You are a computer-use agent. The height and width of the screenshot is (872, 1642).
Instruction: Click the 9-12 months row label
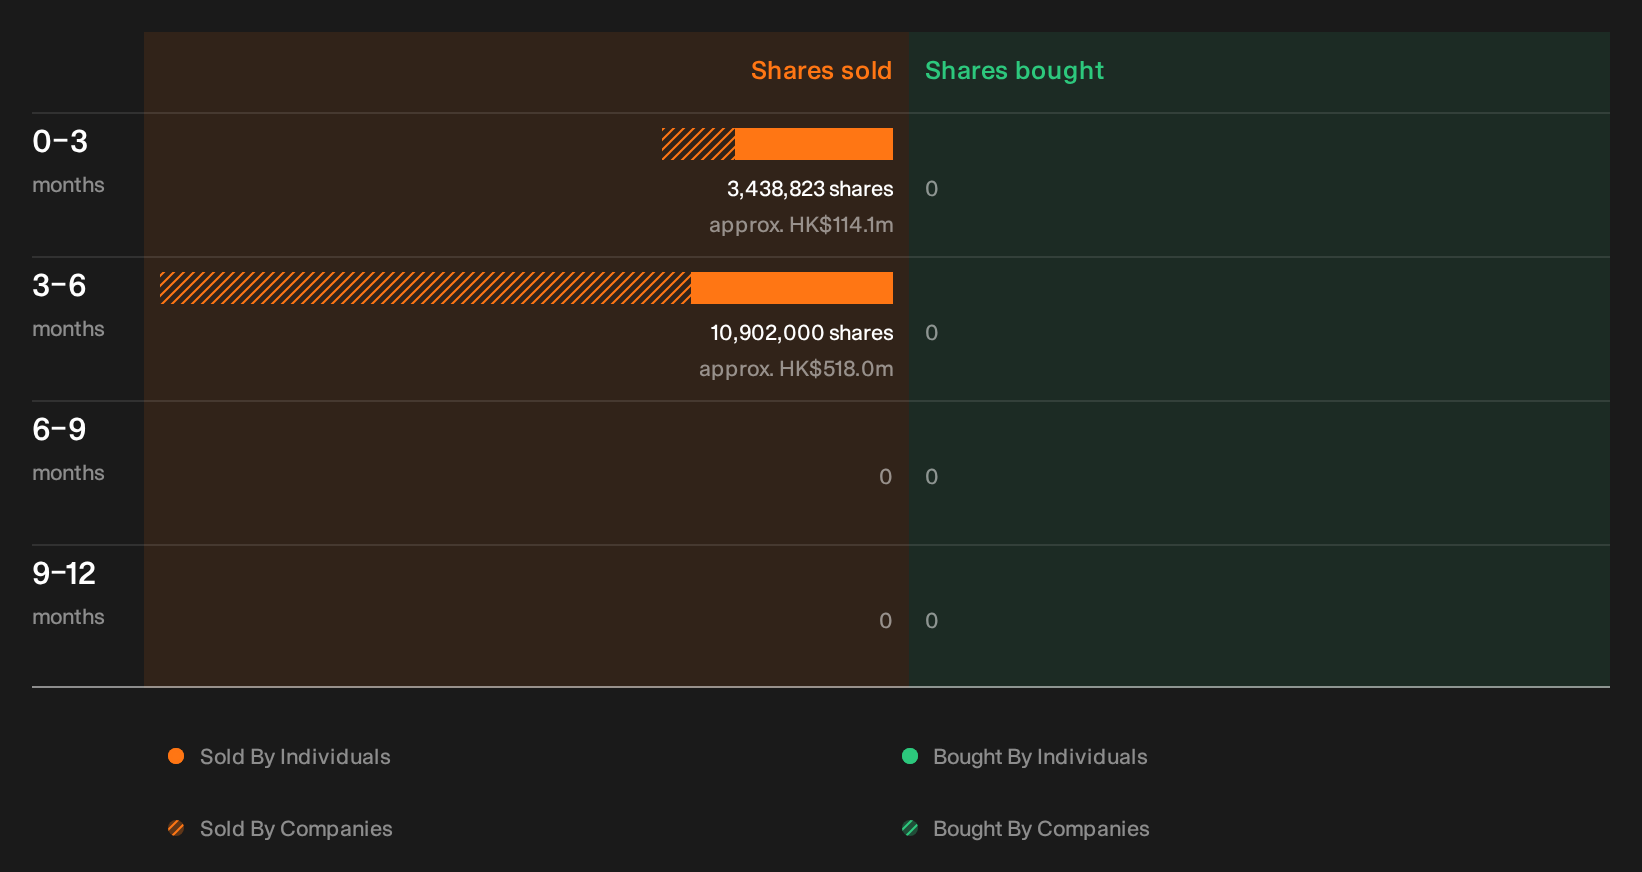(x=68, y=593)
